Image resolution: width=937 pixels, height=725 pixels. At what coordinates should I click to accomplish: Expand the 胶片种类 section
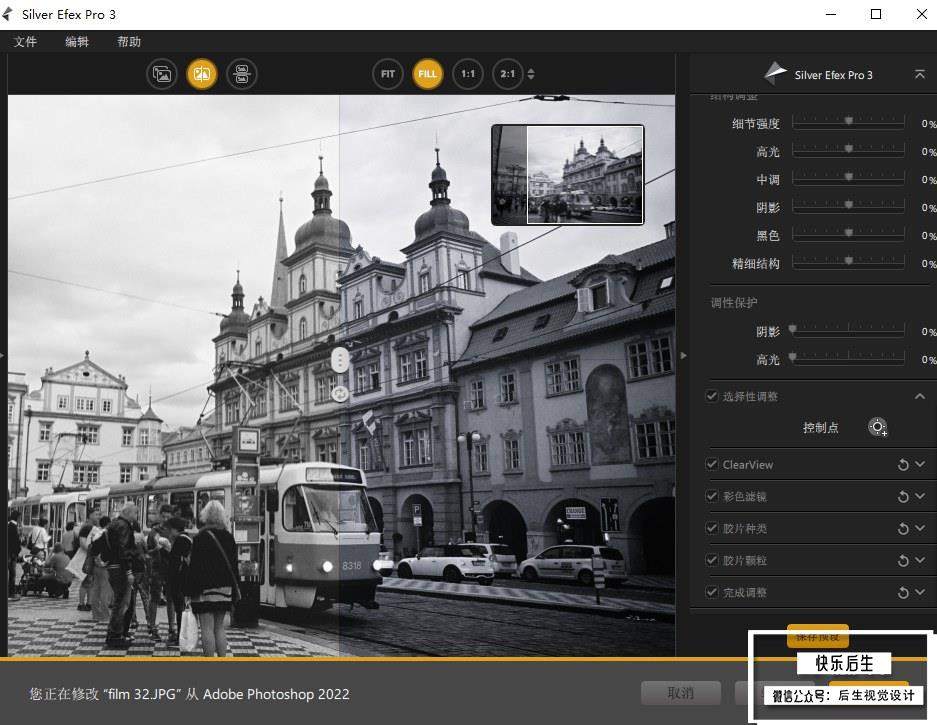pos(920,528)
